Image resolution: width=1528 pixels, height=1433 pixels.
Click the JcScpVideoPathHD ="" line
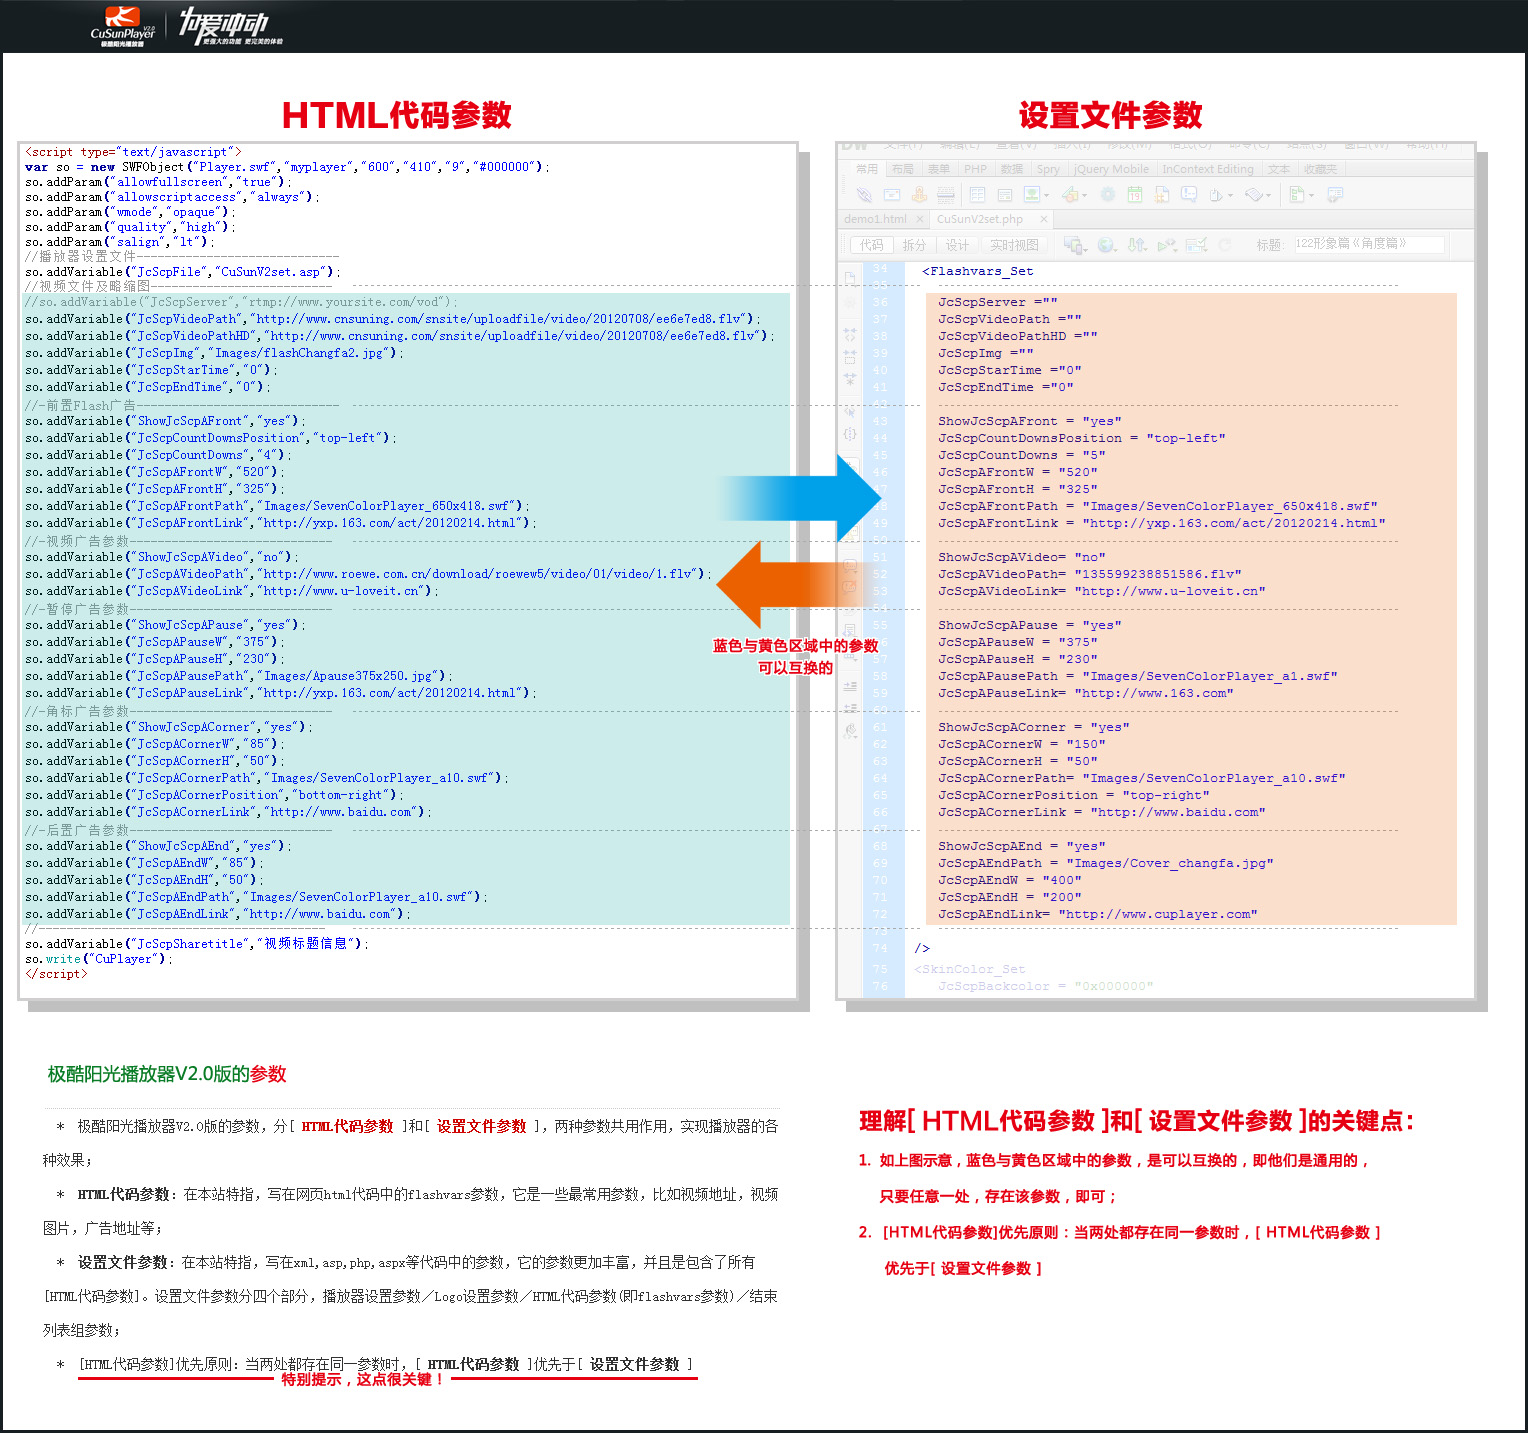pyautogui.click(x=1017, y=336)
